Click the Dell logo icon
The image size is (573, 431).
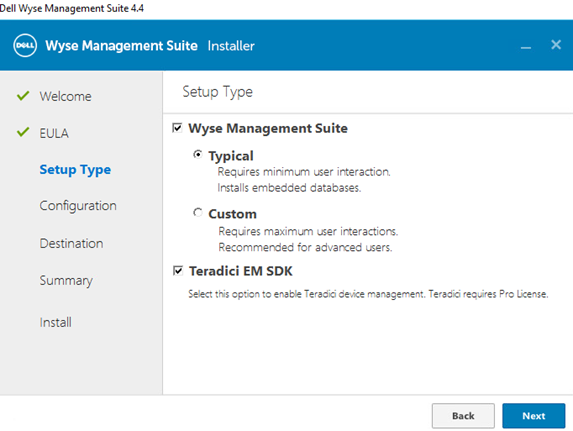pyautogui.click(x=25, y=45)
